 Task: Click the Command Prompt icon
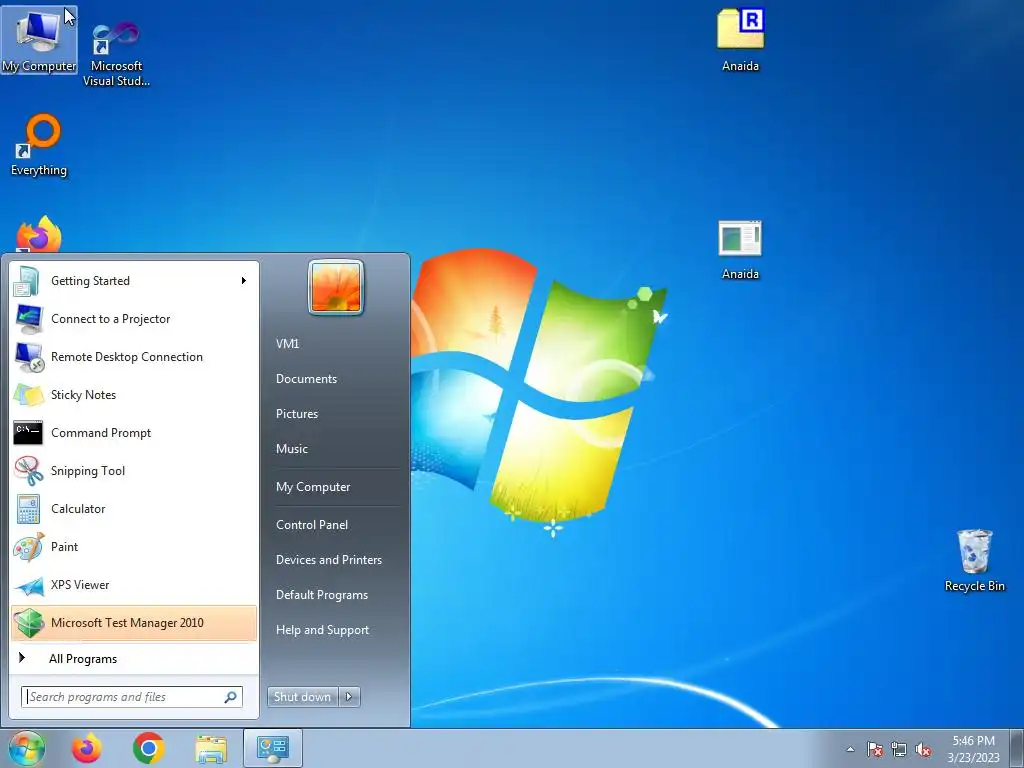[x=28, y=433]
